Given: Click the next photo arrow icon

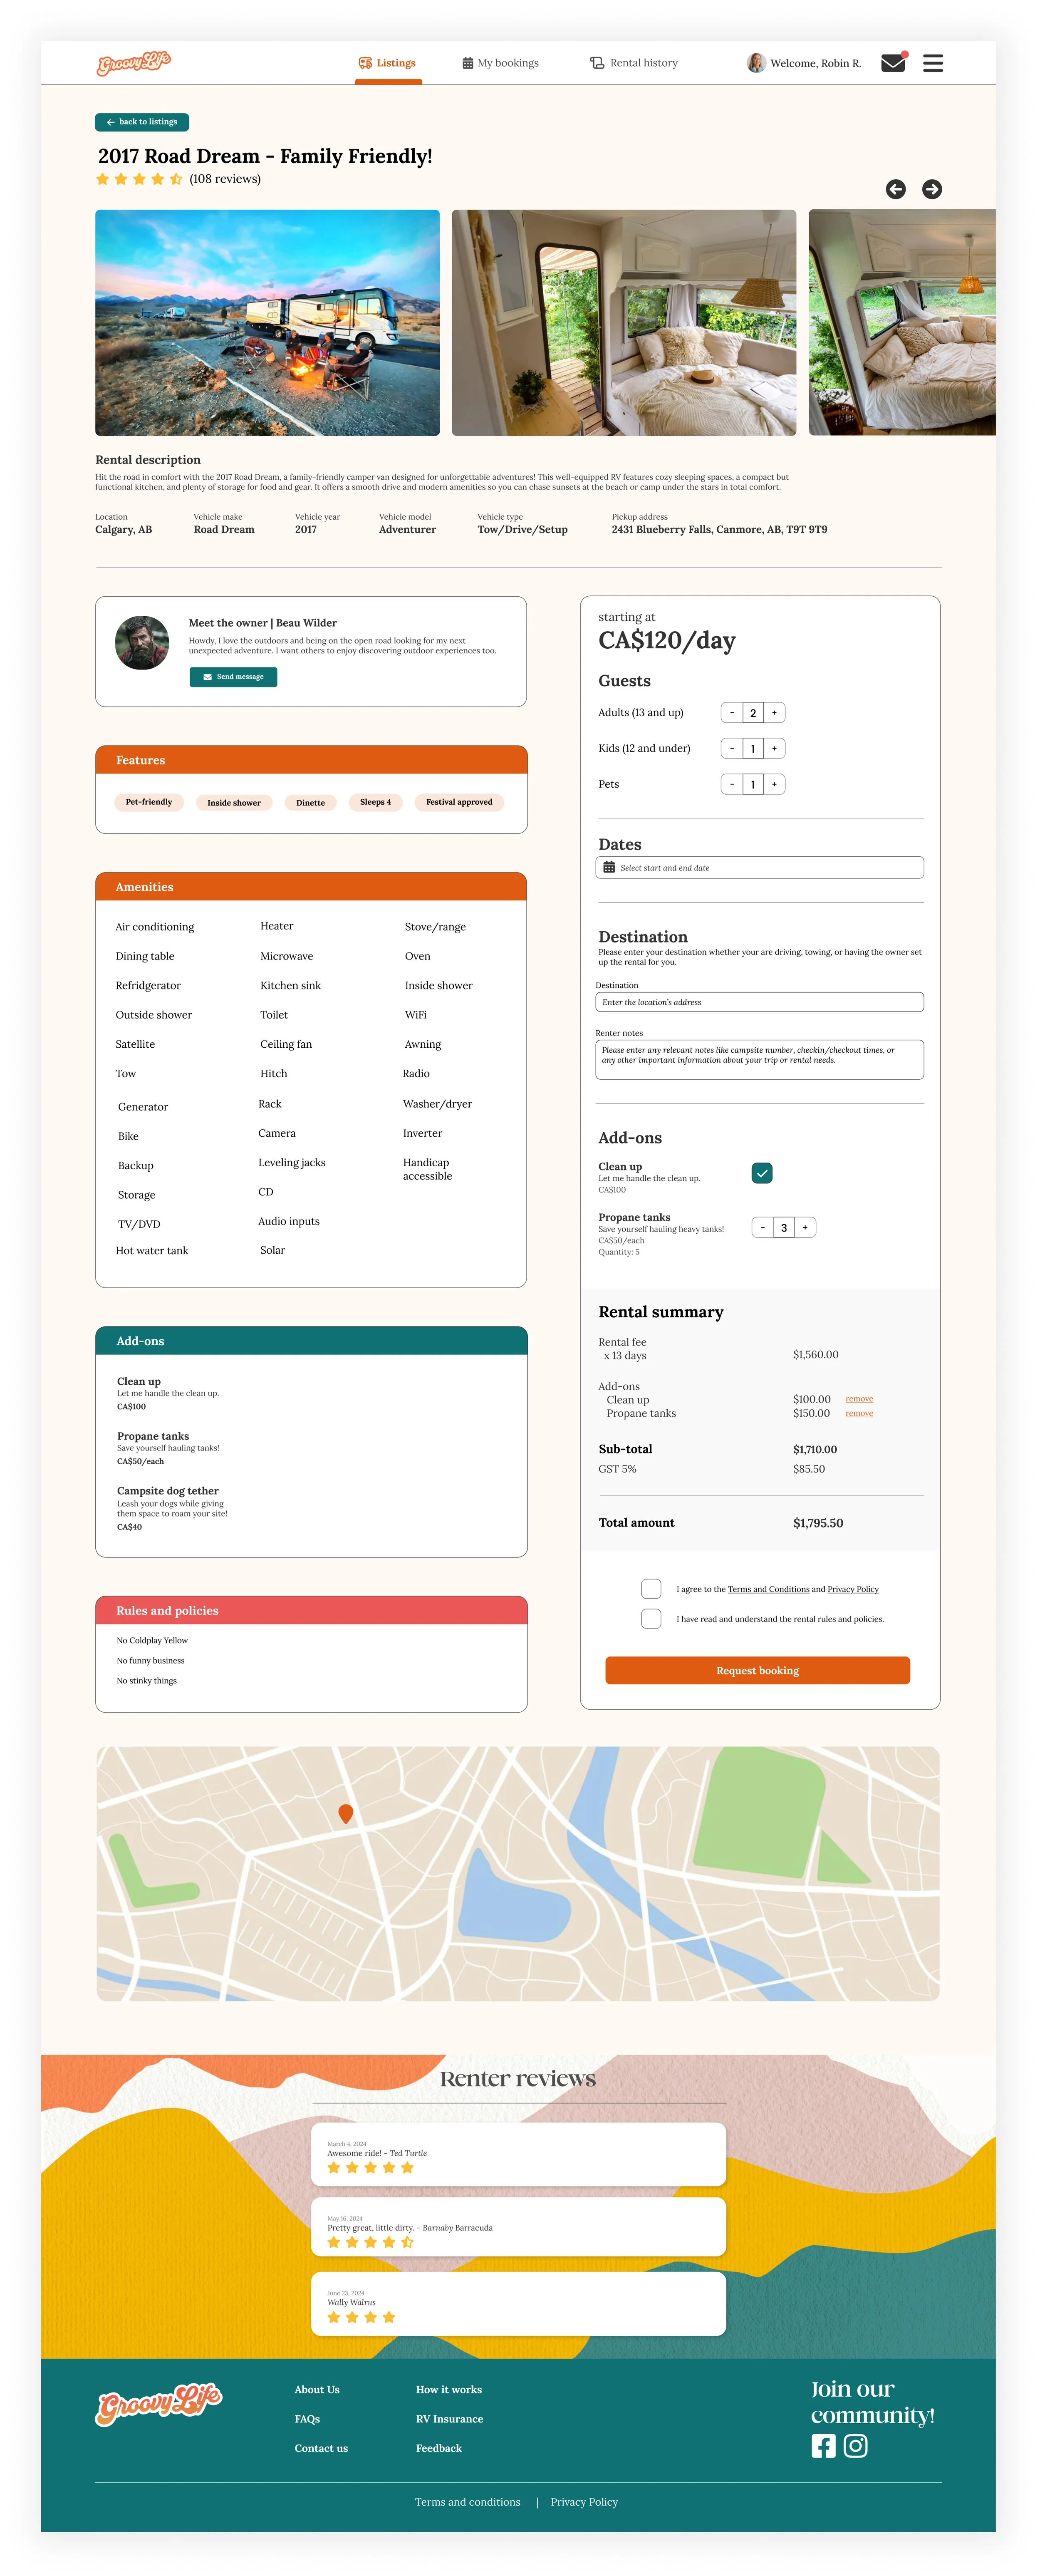Looking at the screenshot, I should [x=931, y=189].
